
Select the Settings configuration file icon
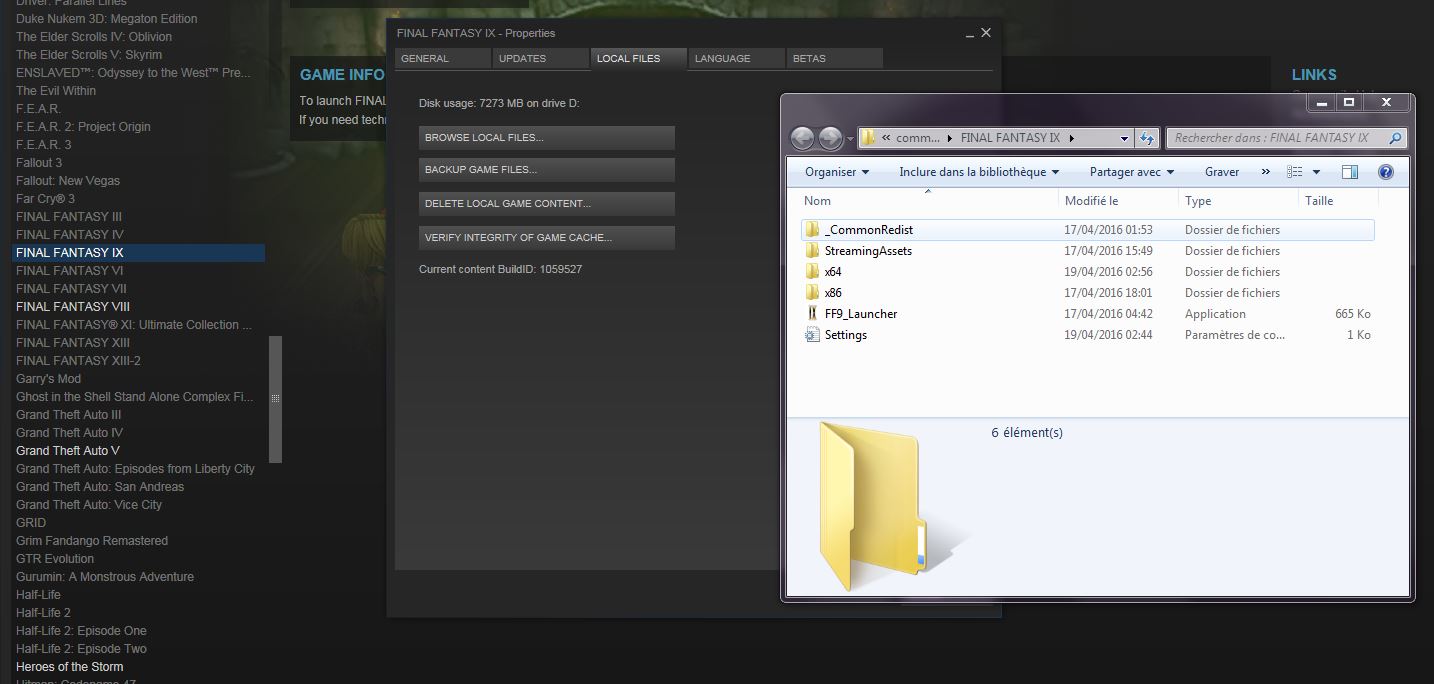click(812, 335)
